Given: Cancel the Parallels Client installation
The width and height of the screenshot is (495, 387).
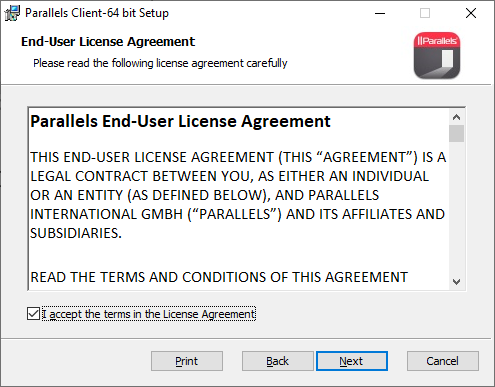Looking at the screenshot, I should [x=443, y=361].
